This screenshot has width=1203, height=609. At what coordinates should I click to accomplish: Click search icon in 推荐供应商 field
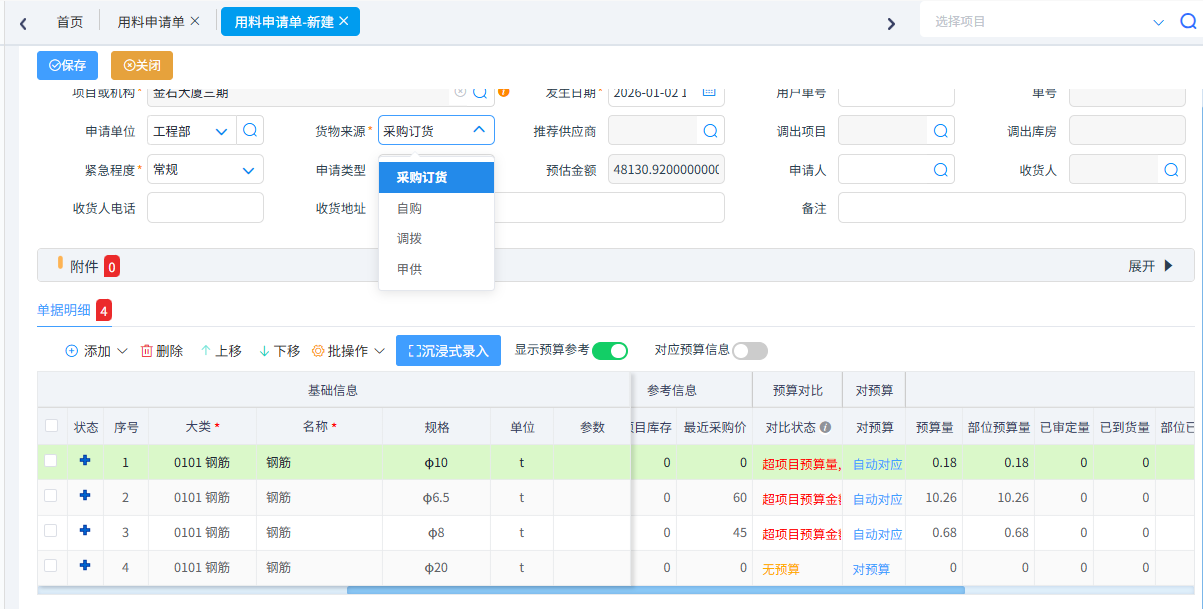(x=710, y=131)
